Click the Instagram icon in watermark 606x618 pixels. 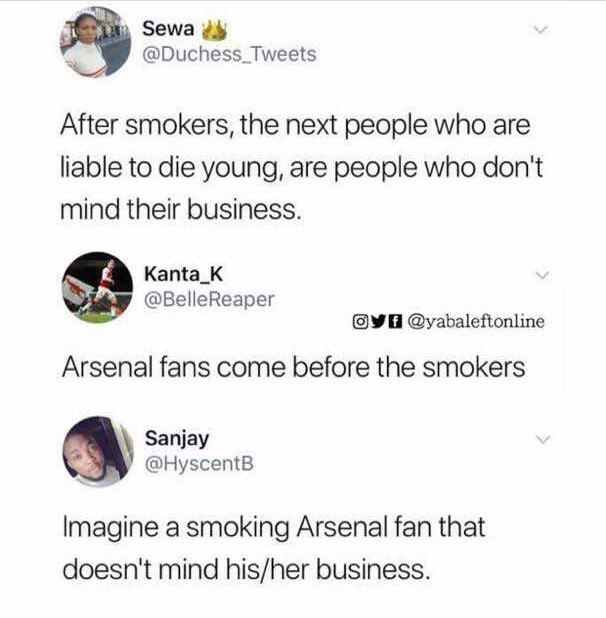coord(360,321)
